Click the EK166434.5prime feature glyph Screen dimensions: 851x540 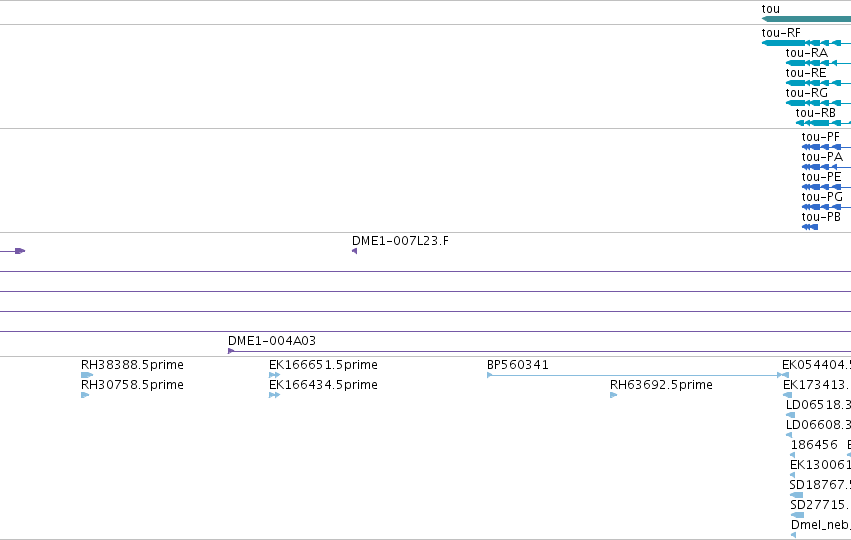275,395
